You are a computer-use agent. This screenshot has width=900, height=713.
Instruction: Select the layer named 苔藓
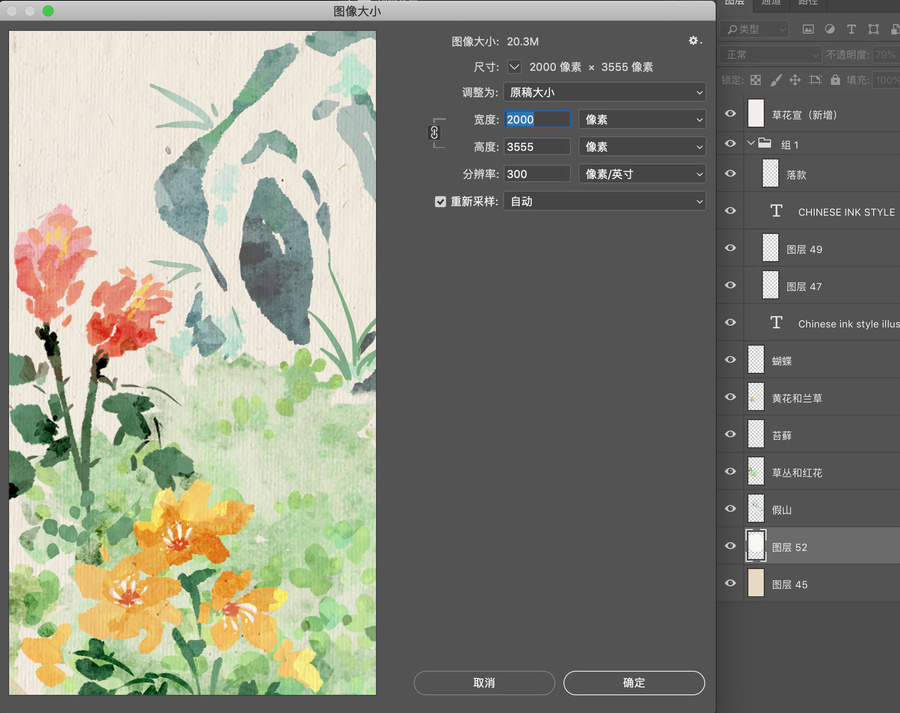click(x=808, y=435)
